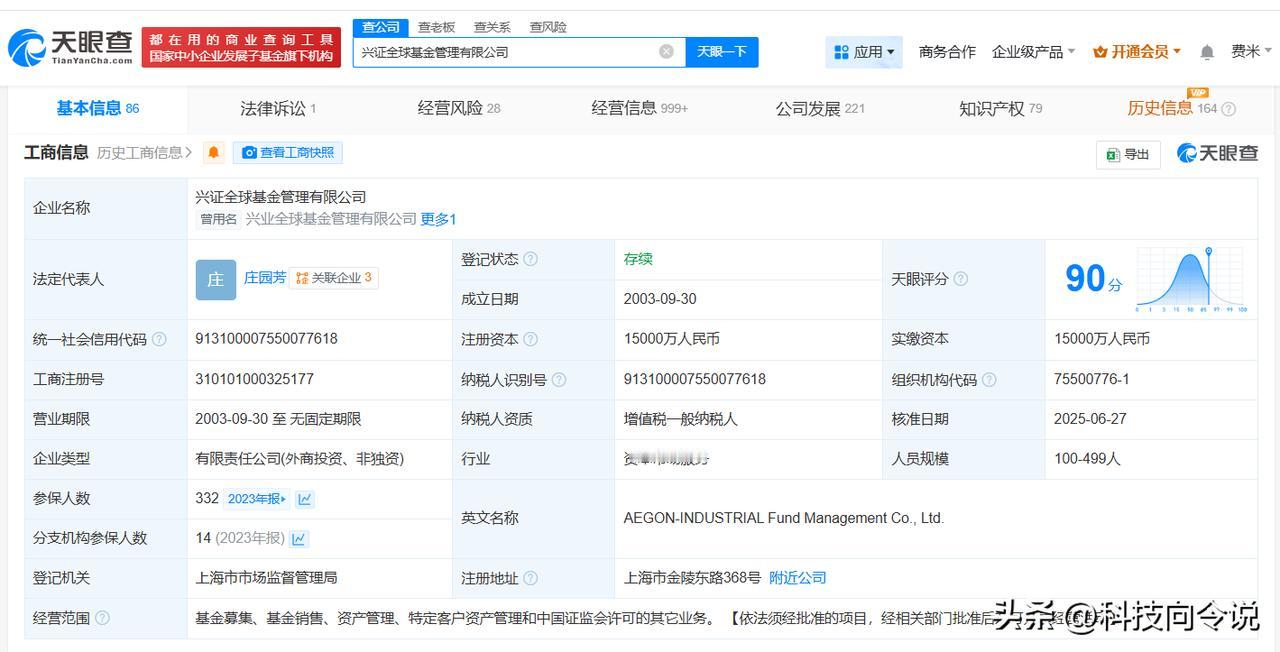Switch to the 知识产权 tab
Screen dimensions: 1280x652
1000,108
